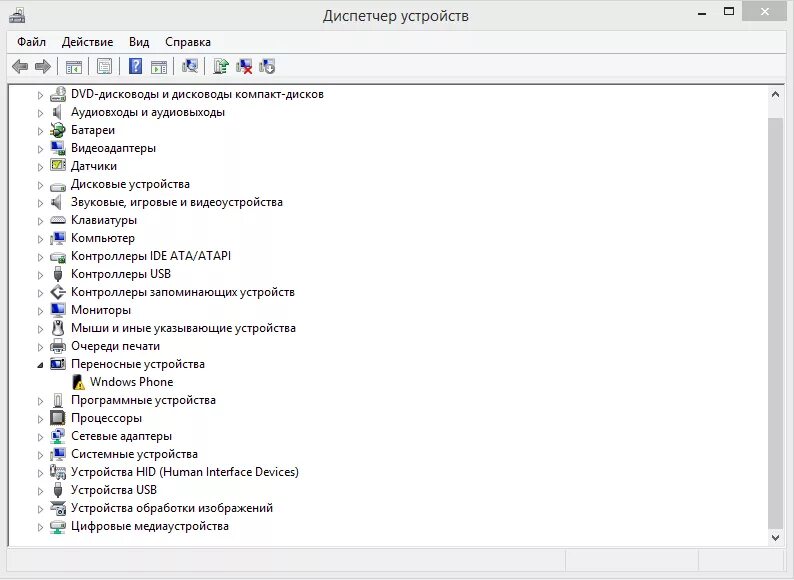Expand Устройства HID arrow
The image size is (794, 580).
(x=41, y=473)
